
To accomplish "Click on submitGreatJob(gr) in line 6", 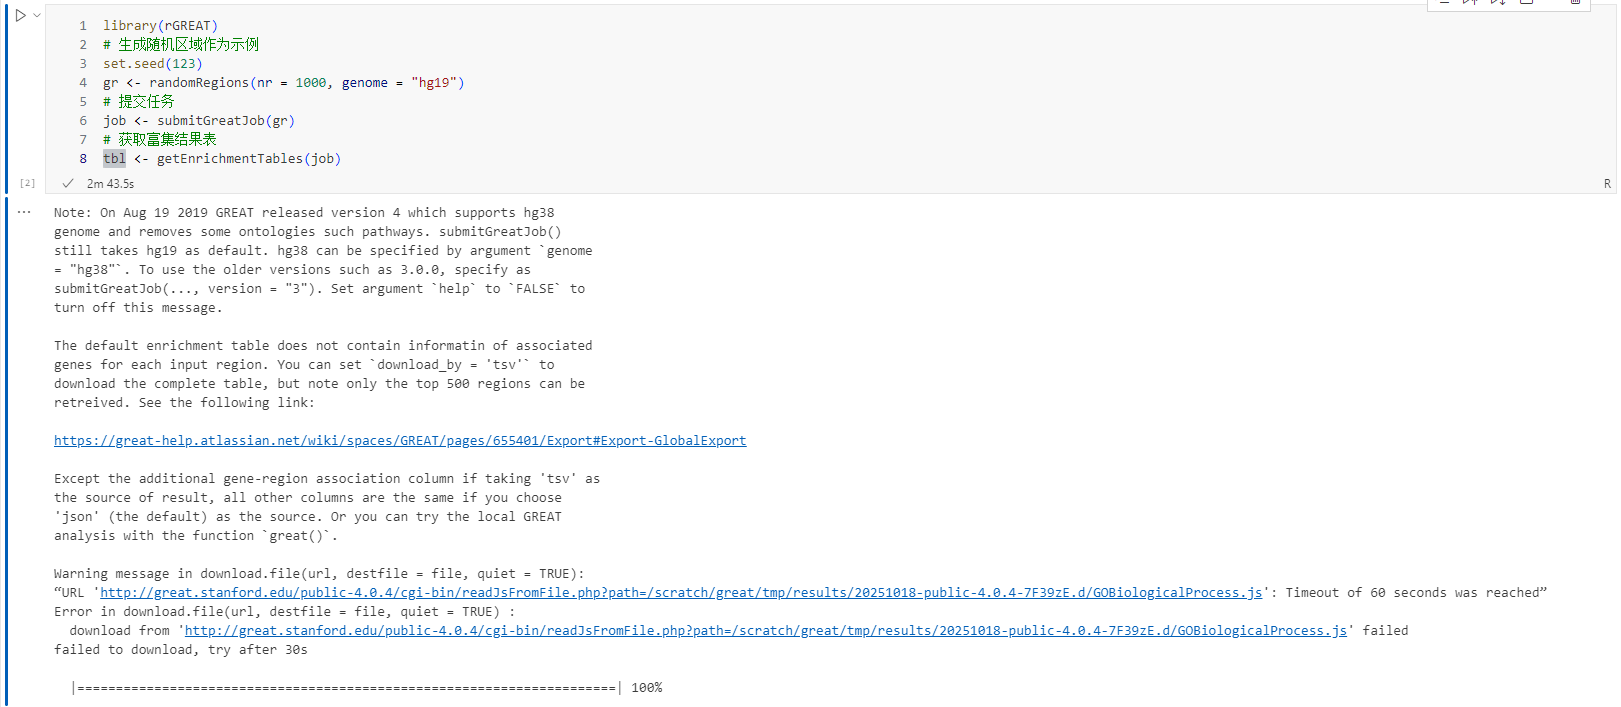I will [226, 121].
